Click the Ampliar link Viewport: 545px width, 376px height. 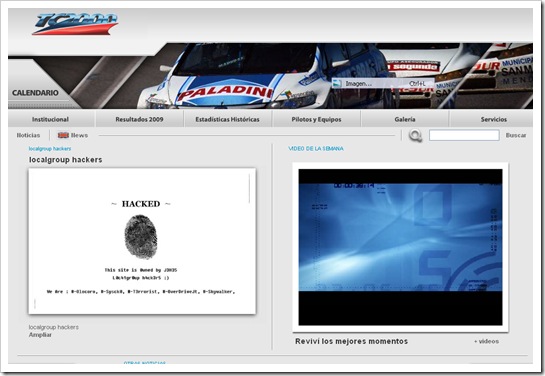[x=40, y=335]
